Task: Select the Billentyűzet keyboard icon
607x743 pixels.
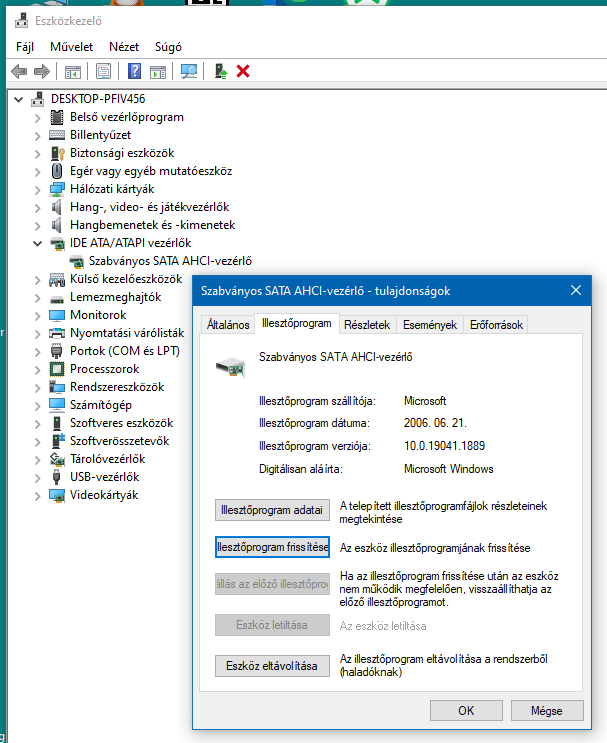Action: coord(57,135)
